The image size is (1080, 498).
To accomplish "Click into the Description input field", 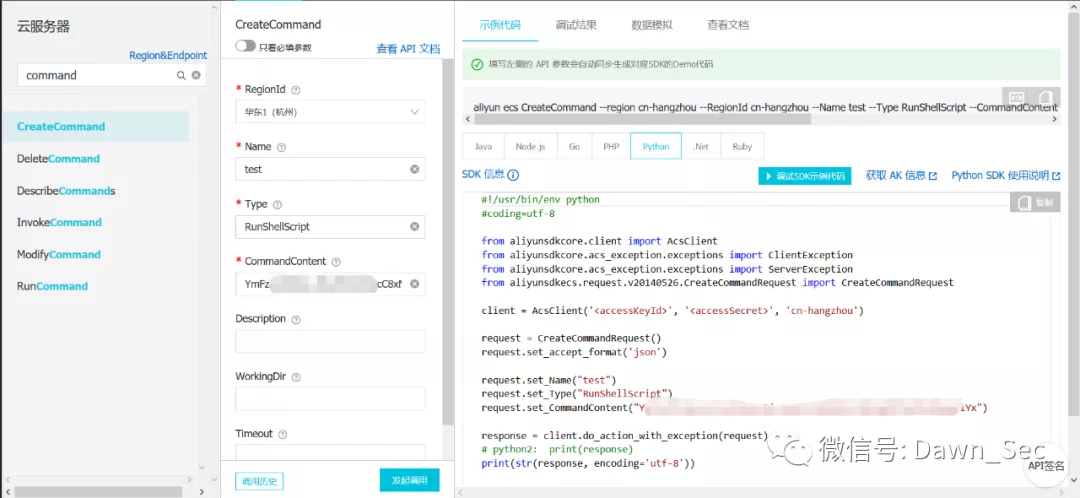I will tap(330, 341).
